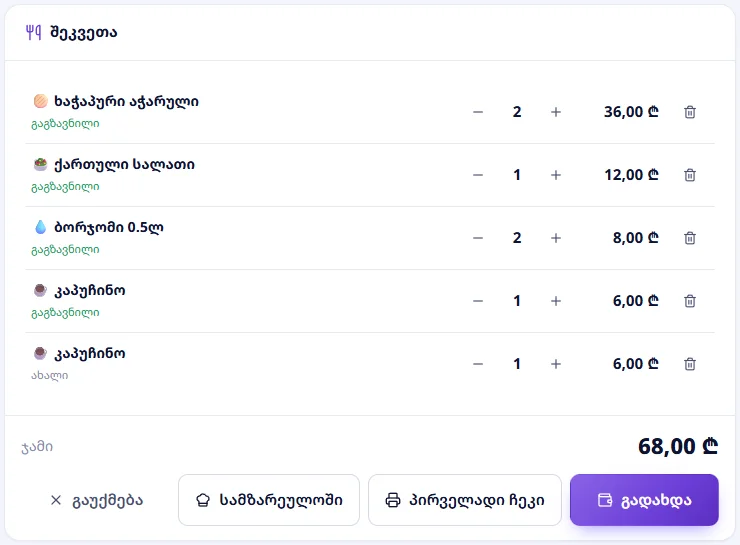740x545 pixels.
Task: Decrease ბორჯომი 0.5ლ quantity with minus
Action: point(478,238)
